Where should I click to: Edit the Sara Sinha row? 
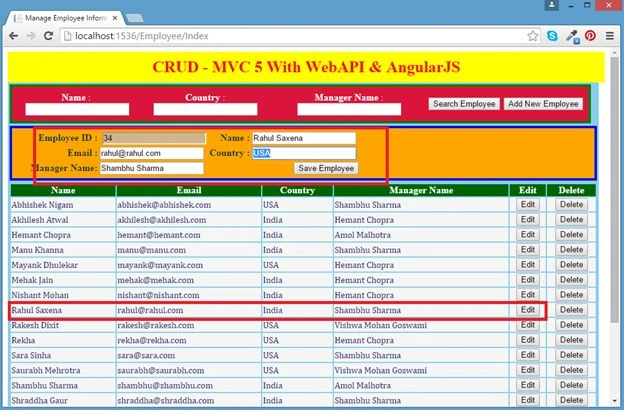[x=528, y=355]
